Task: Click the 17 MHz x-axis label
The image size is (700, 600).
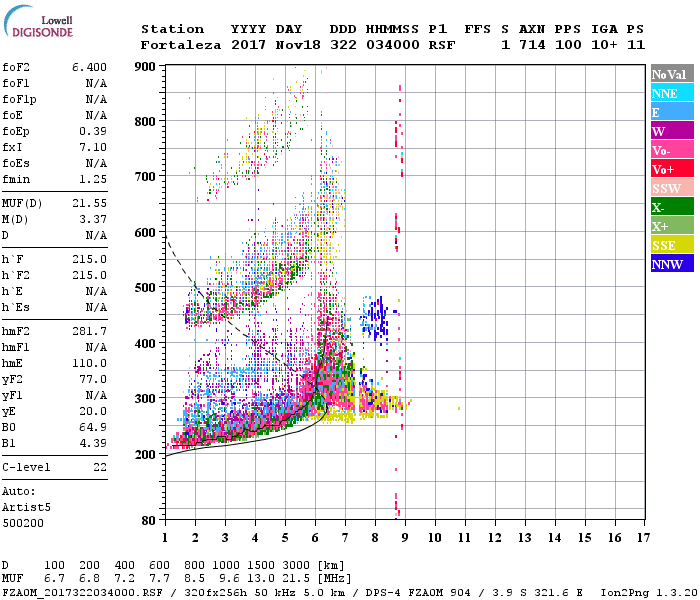Action: click(643, 538)
